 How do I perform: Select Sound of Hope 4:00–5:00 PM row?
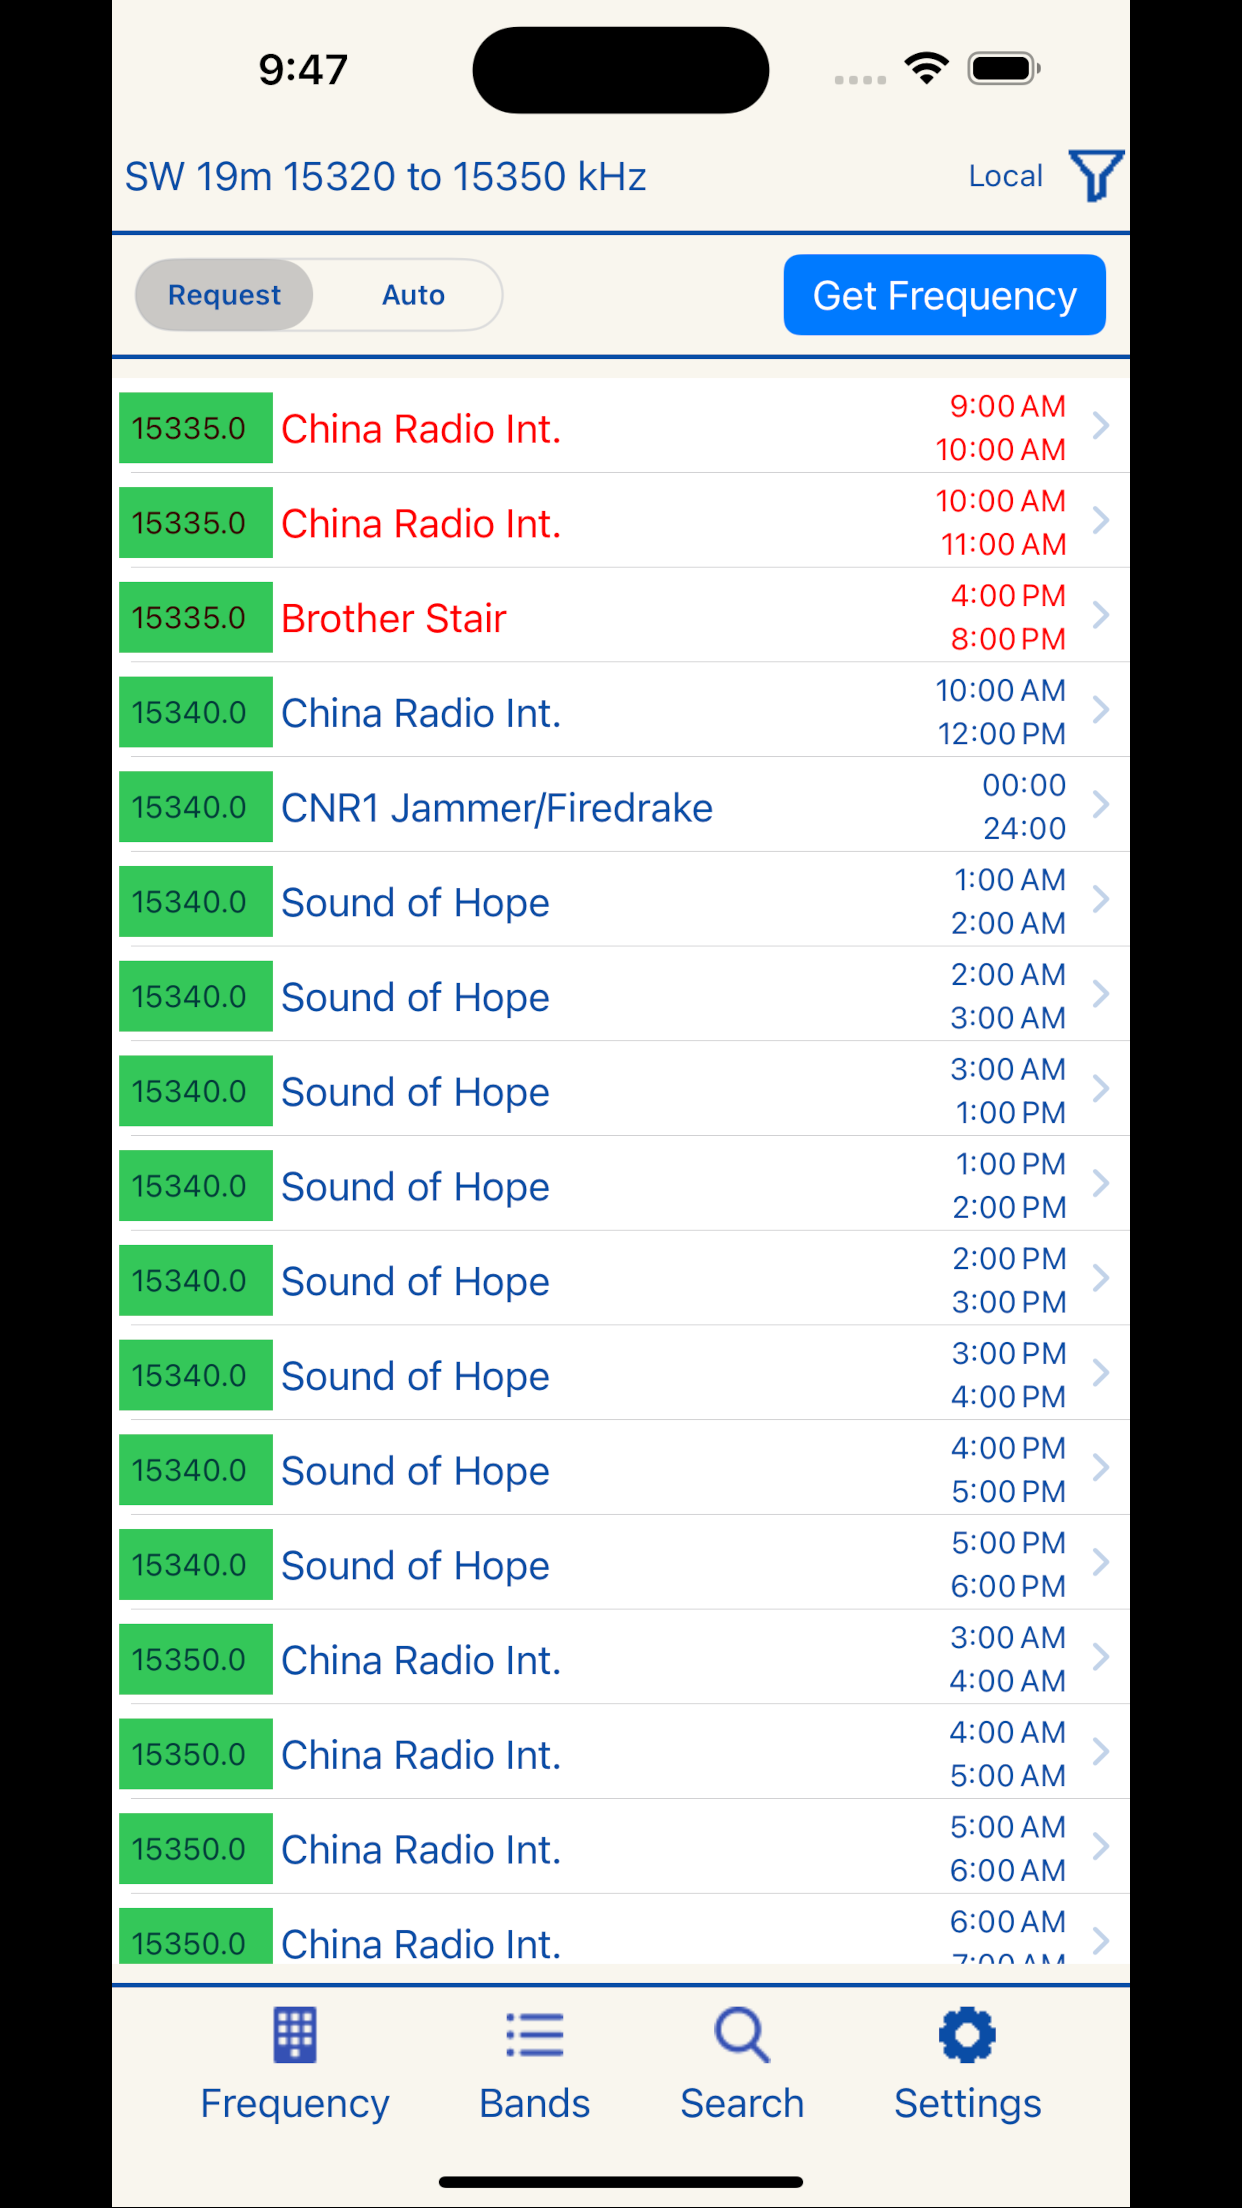tap(621, 1469)
